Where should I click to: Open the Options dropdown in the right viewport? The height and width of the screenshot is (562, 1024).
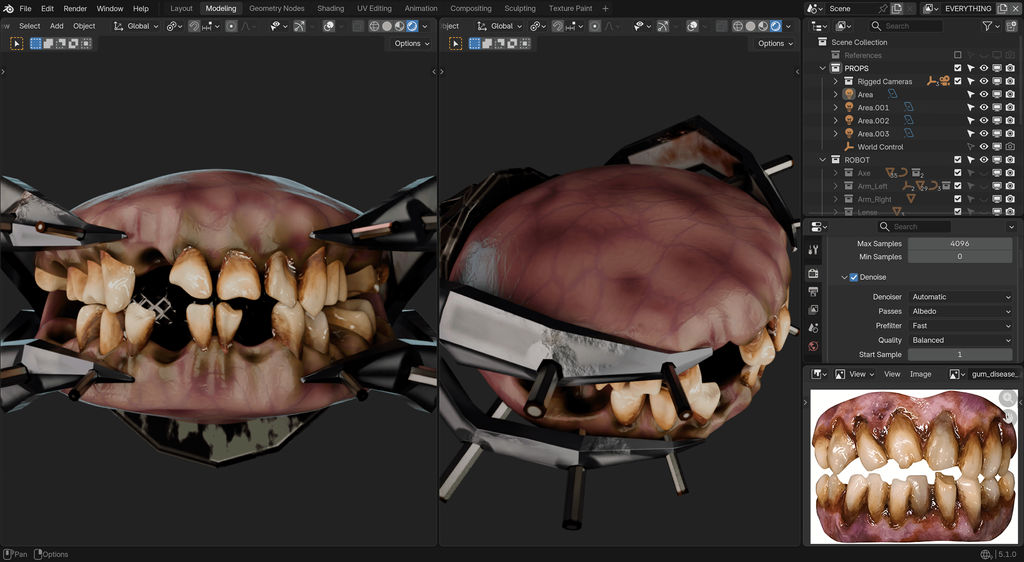(775, 43)
